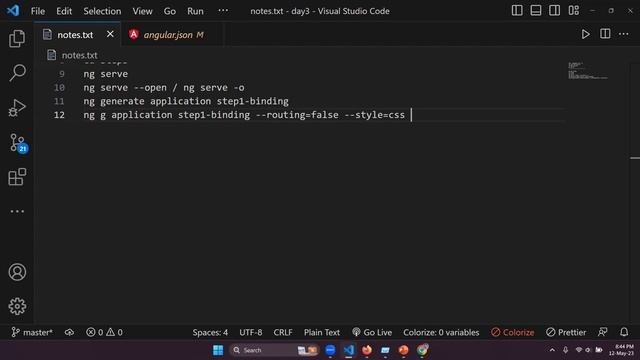Toggle Primary Side Bar layout button
The height and width of the screenshot is (360, 640).
pyautogui.click(x=517, y=11)
